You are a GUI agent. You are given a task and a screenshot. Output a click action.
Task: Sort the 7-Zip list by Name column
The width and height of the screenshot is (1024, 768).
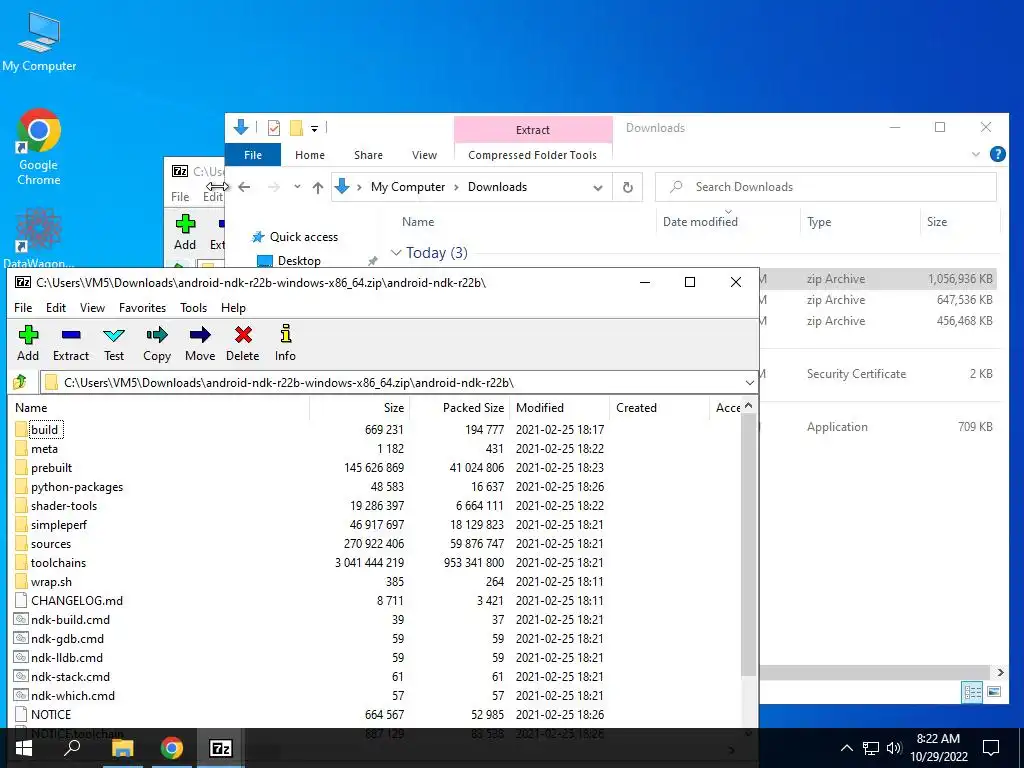[160, 408]
